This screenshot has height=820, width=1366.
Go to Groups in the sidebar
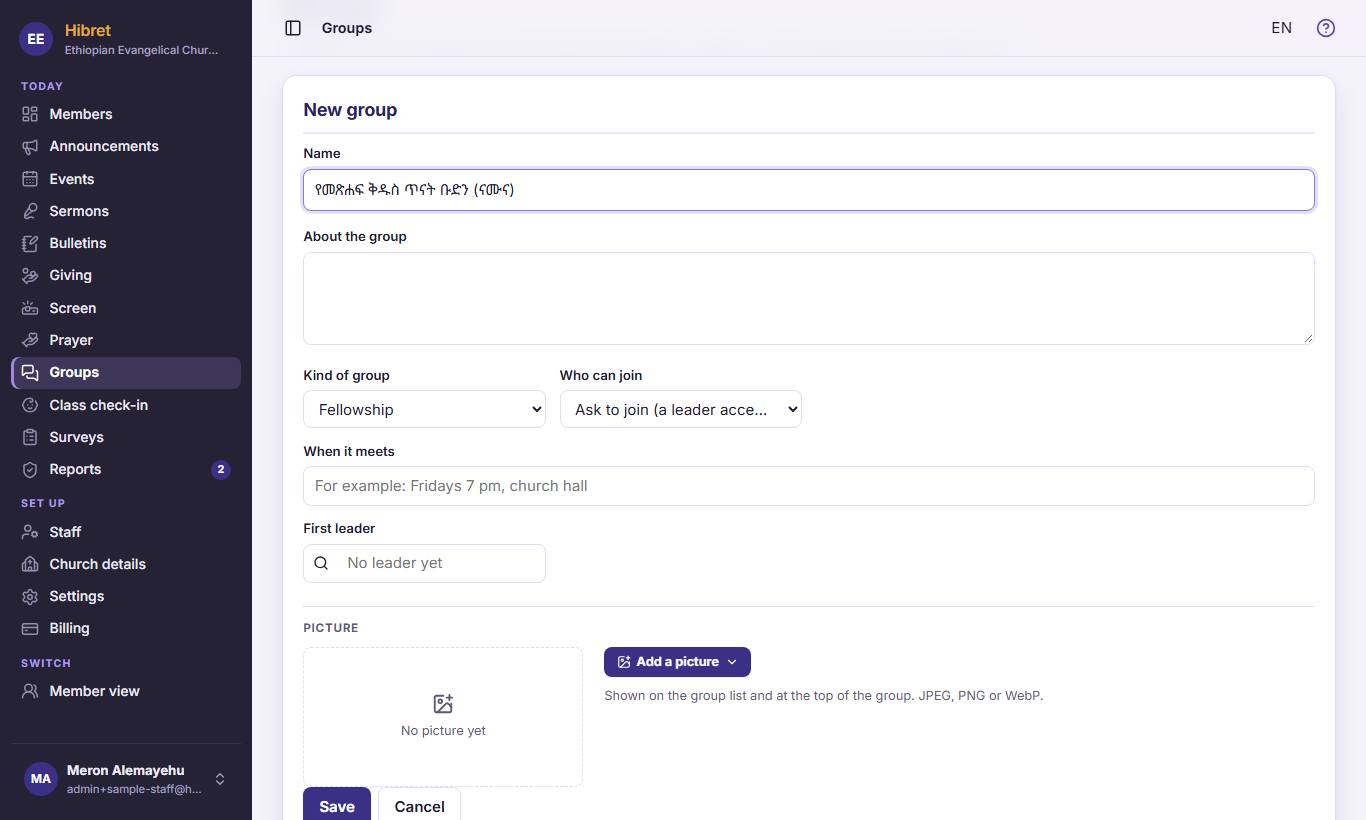126,372
